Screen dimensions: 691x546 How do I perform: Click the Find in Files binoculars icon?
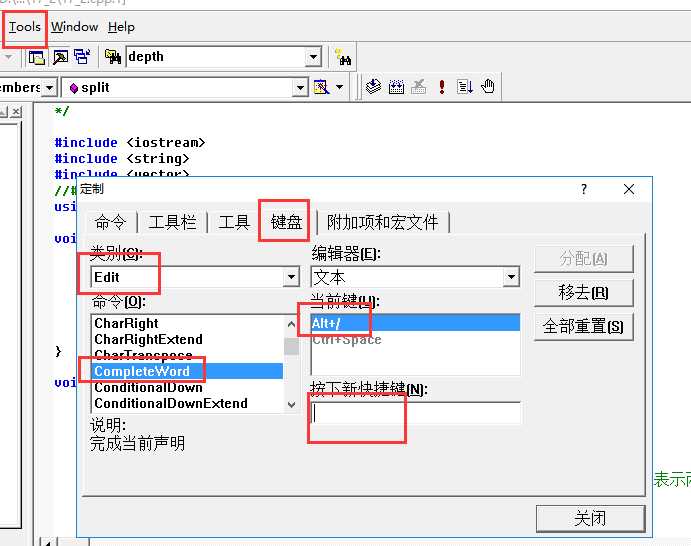tap(113, 57)
